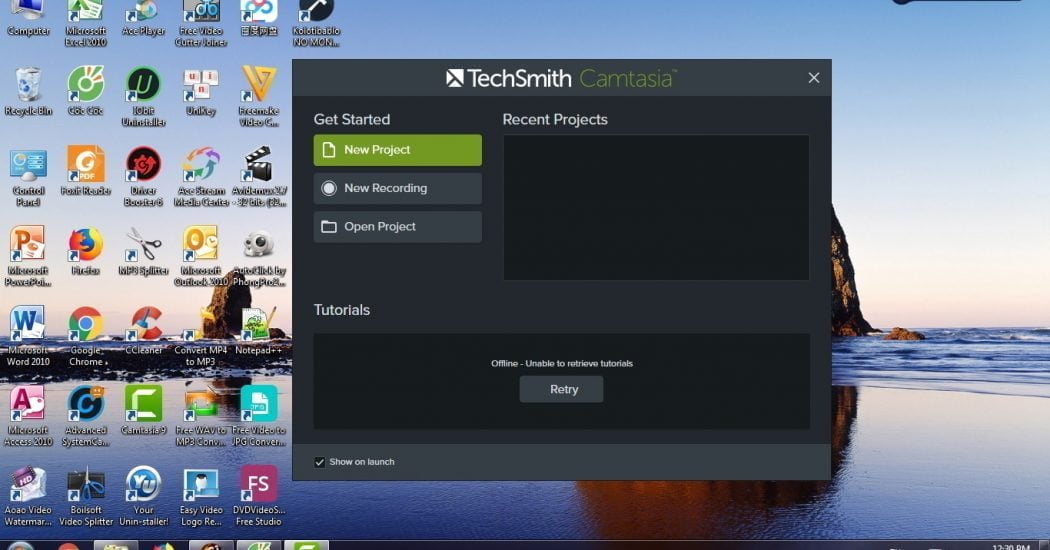1050x550 pixels.
Task: Select the MP3 Splitter scissors icon
Action: click(143, 251)
